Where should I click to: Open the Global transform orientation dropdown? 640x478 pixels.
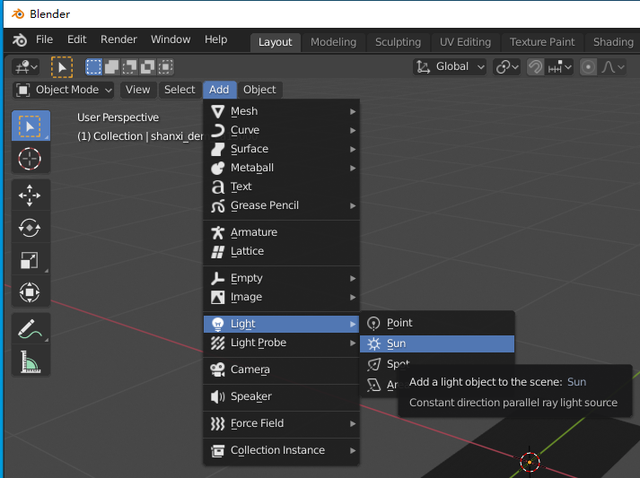coord(450,67)
